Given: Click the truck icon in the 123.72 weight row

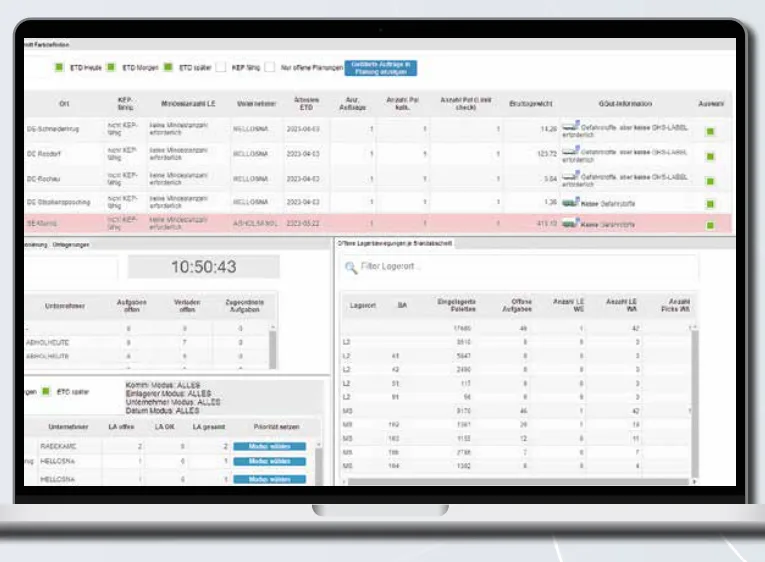Looking at the screenshot, I should click(570, 151).
